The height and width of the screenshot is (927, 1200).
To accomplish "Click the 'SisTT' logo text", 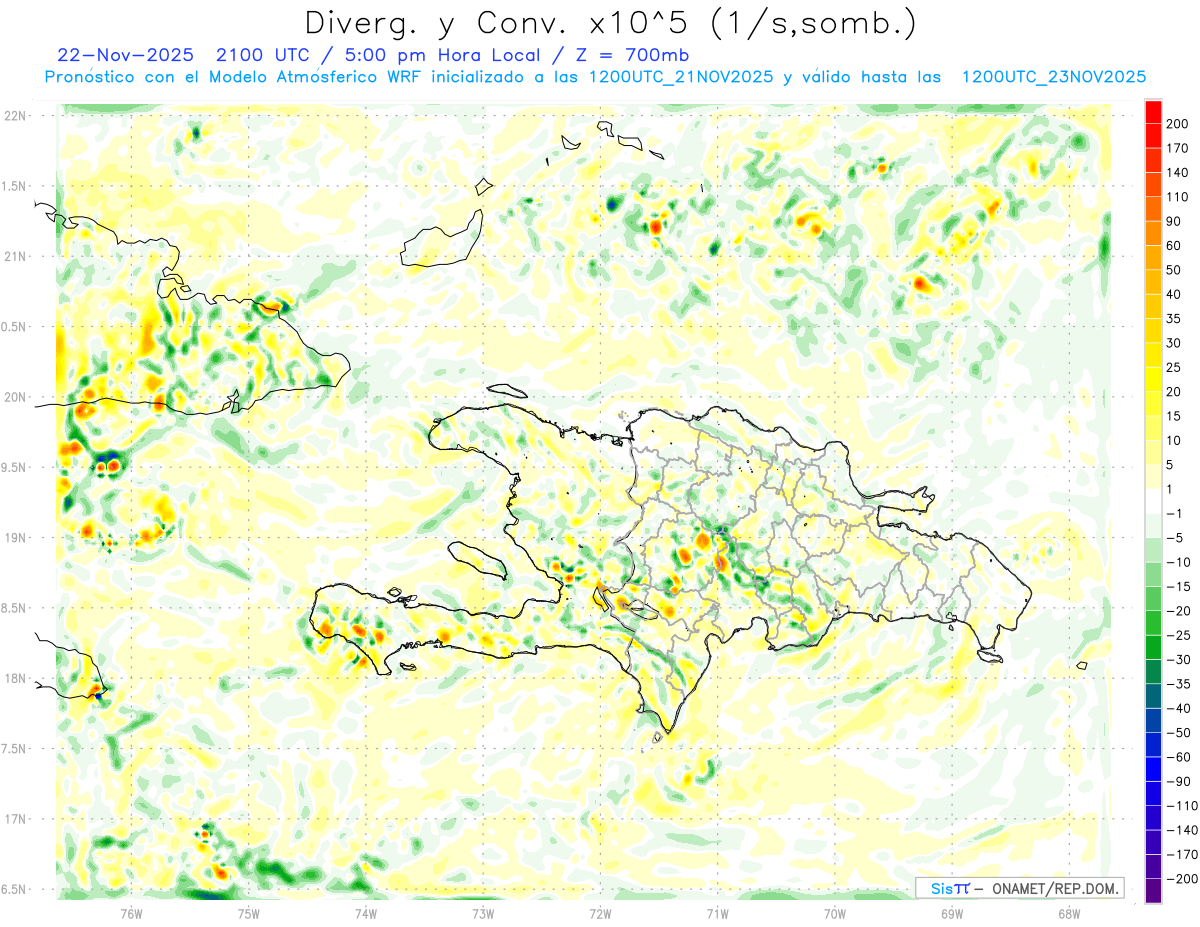I will 950,888.
